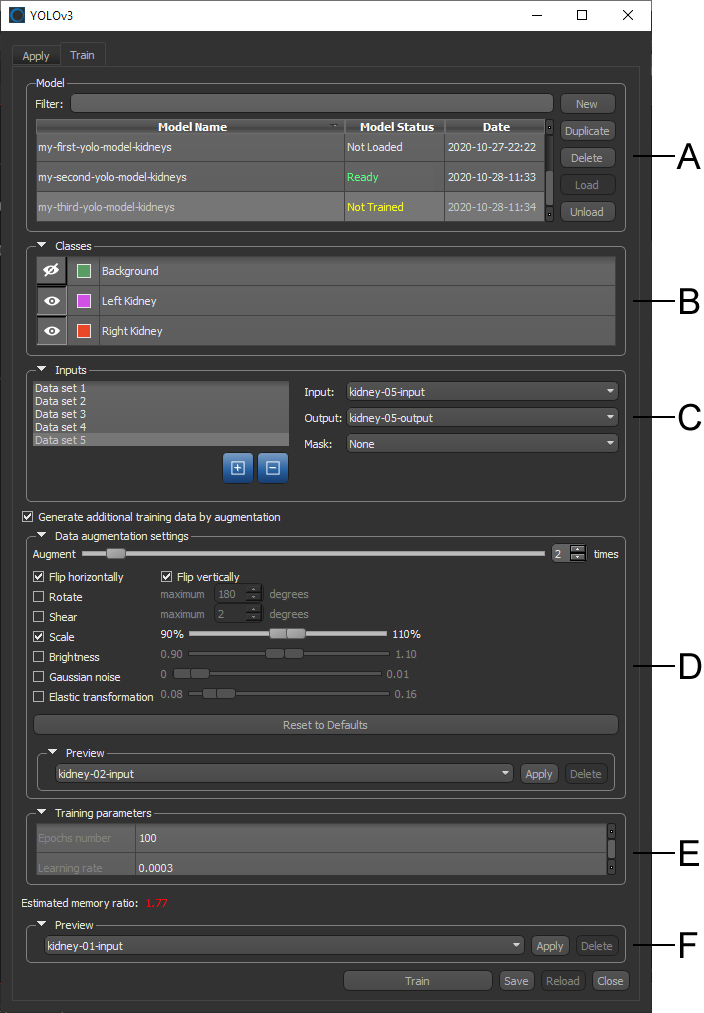Toggle Right Kidney class visibility eye

(x=51, y=331)
